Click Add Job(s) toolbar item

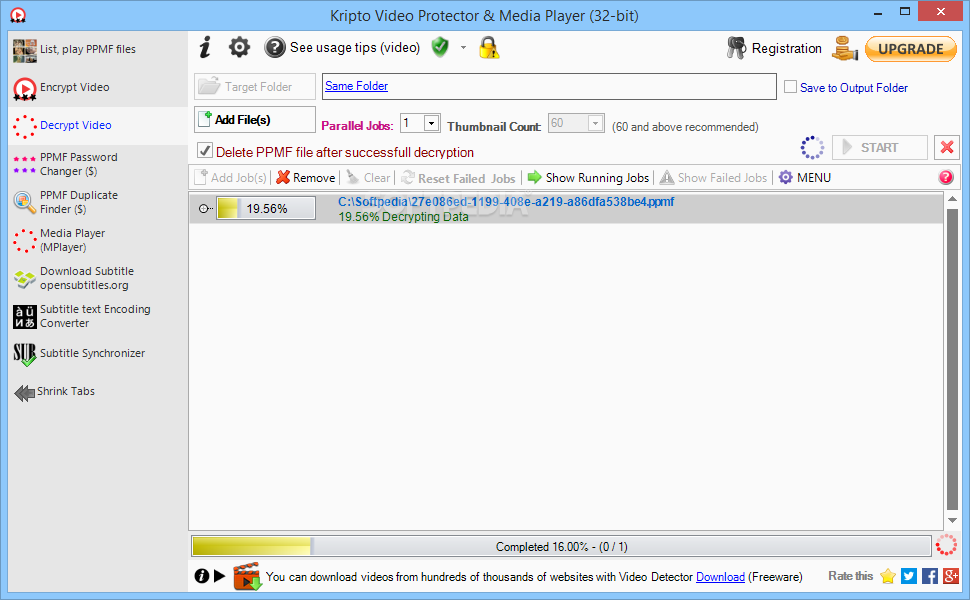(x=230, y=178)
